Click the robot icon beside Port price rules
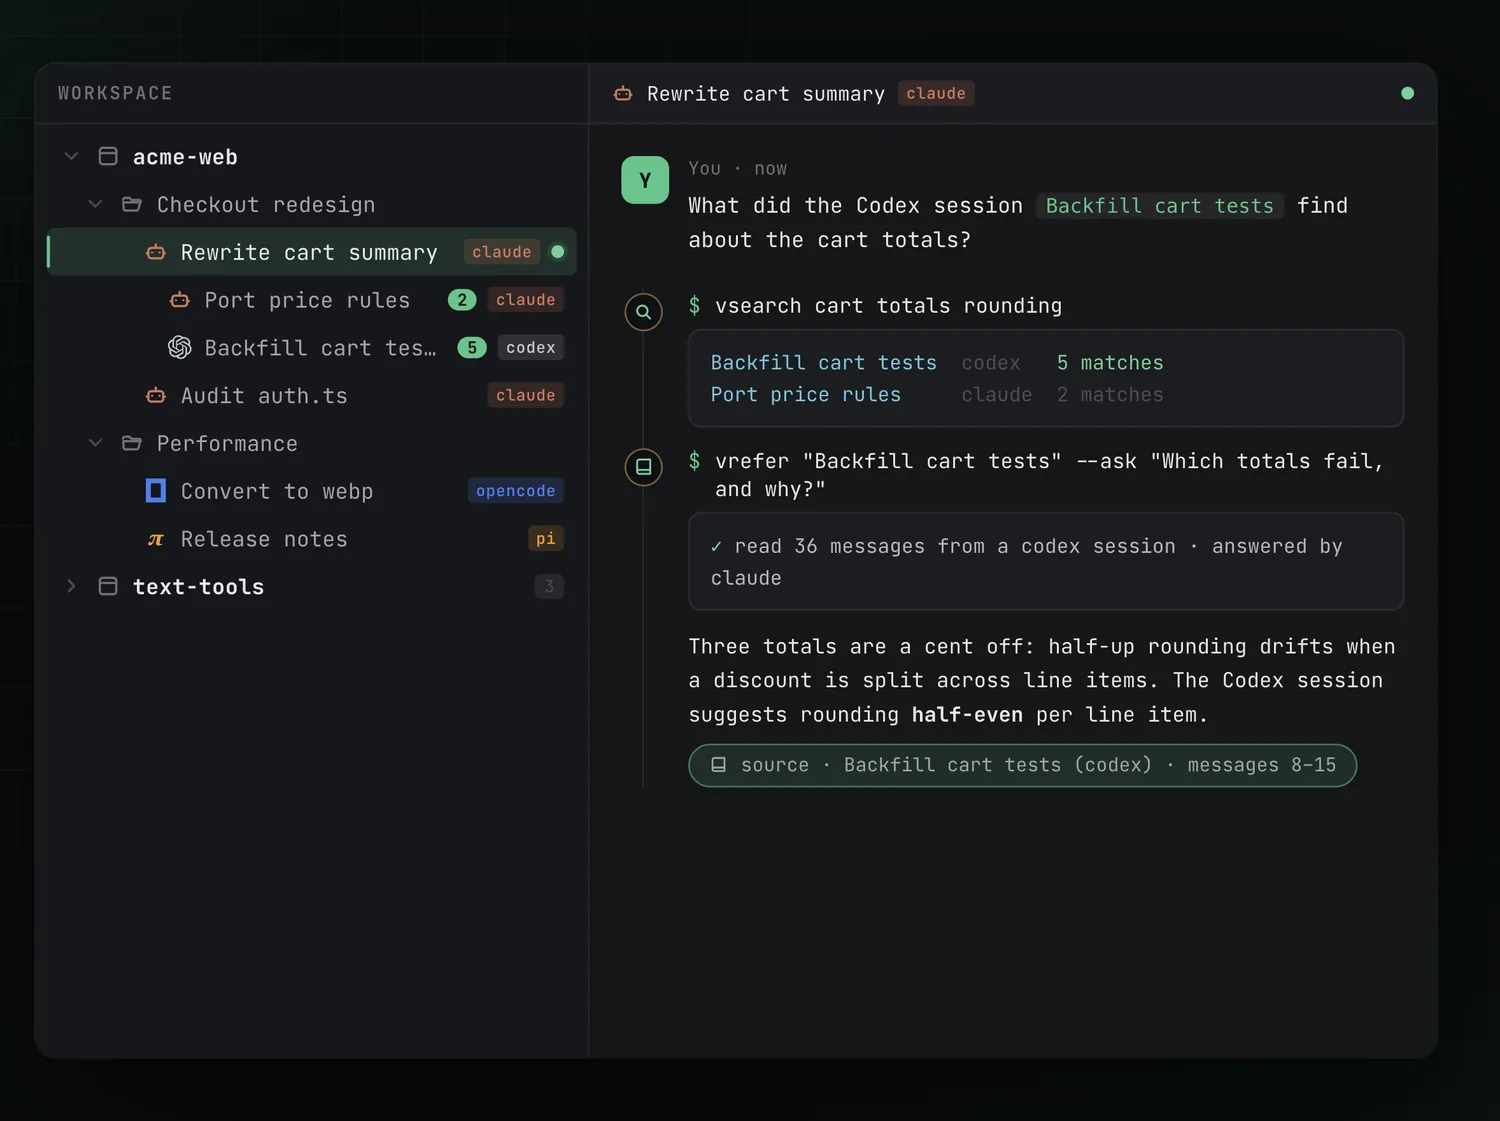Image resolution: width=1500 pixels, height=1121 pixels. click(x=180, y=300)
